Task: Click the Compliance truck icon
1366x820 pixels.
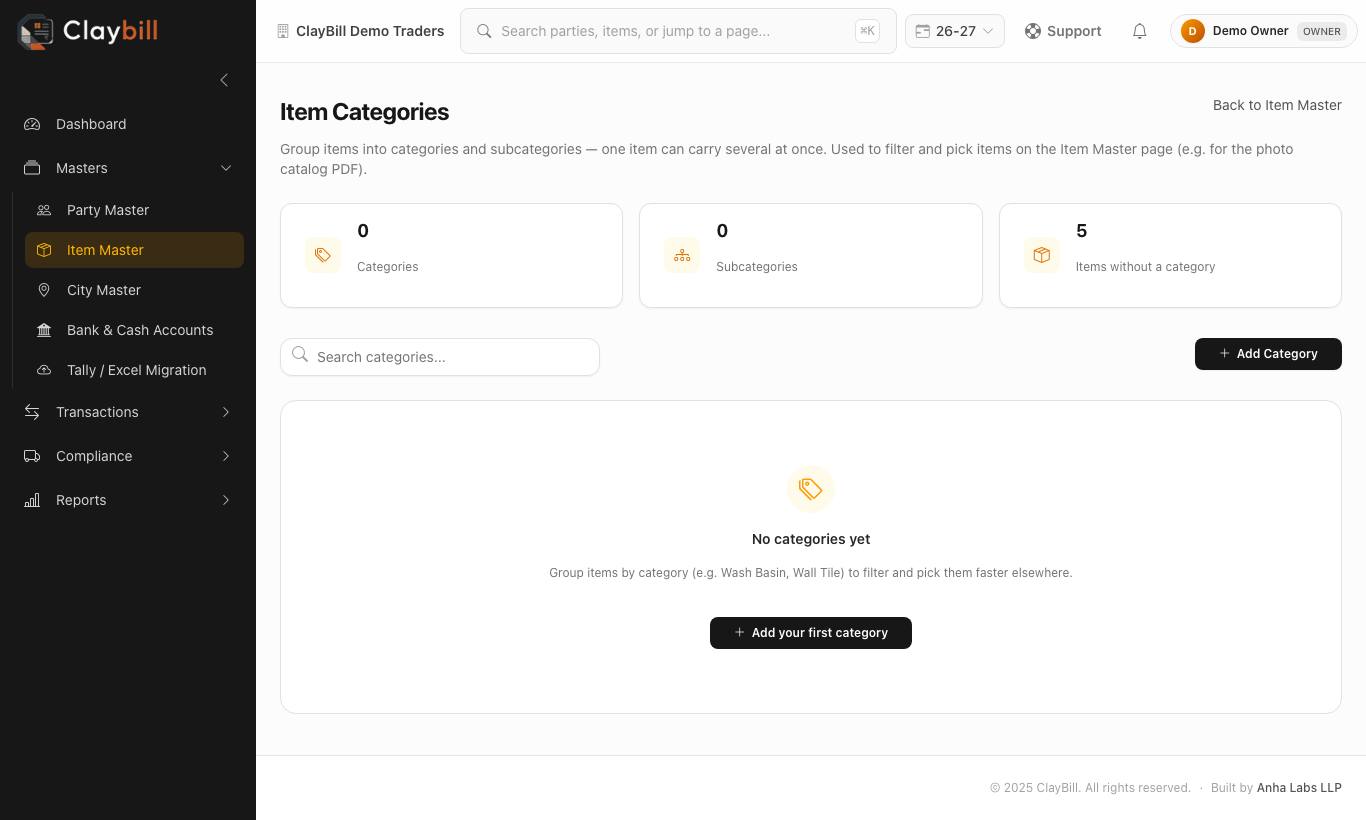Action: (32, 456)
